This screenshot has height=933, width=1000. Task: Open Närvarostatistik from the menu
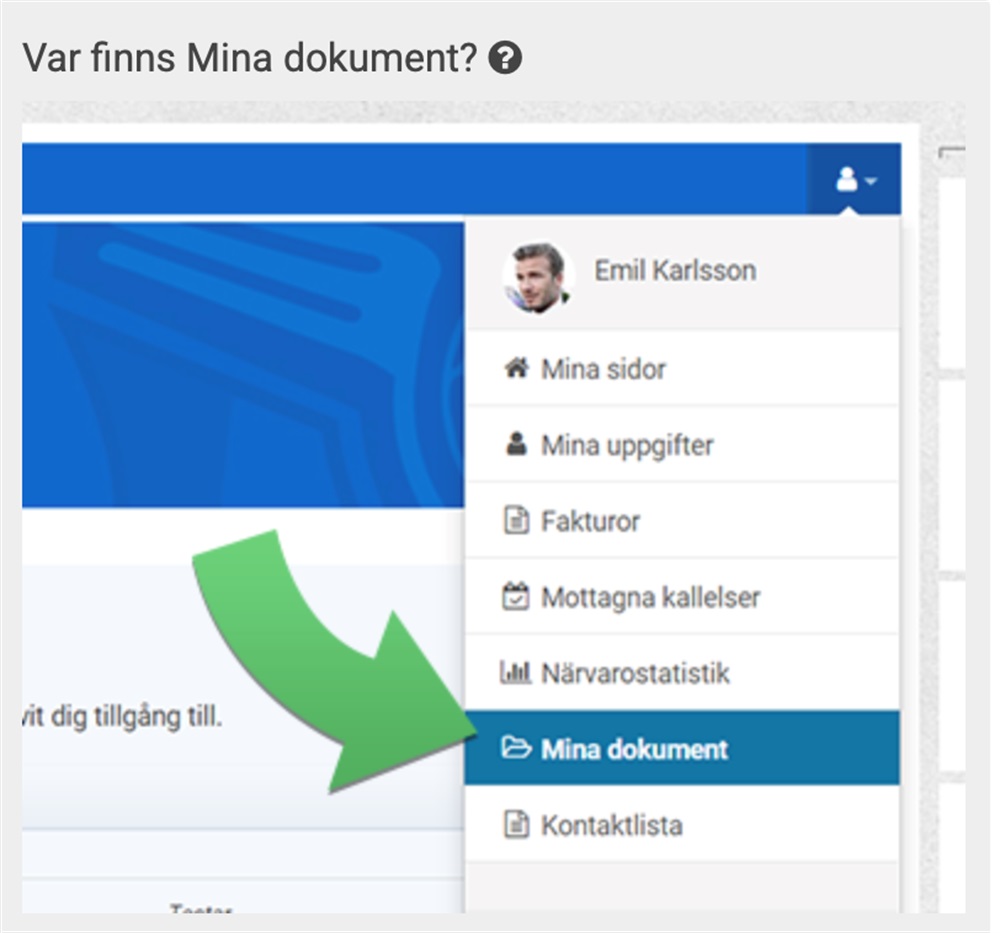pos(635,673)
